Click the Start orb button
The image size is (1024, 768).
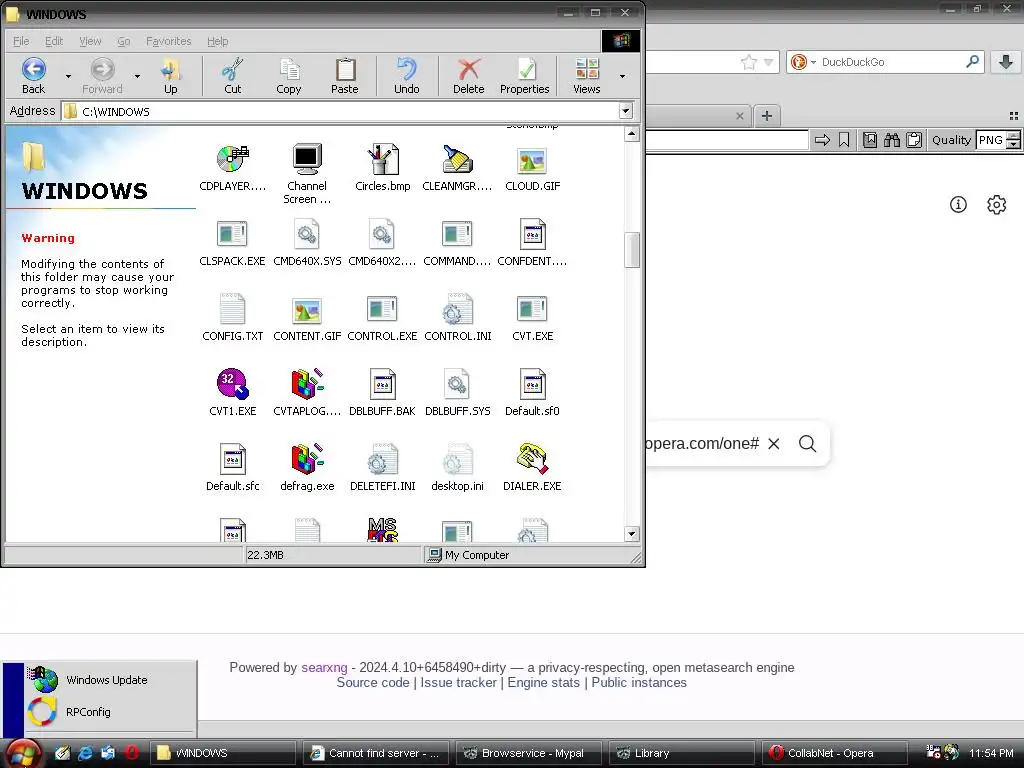click(23, 754)
